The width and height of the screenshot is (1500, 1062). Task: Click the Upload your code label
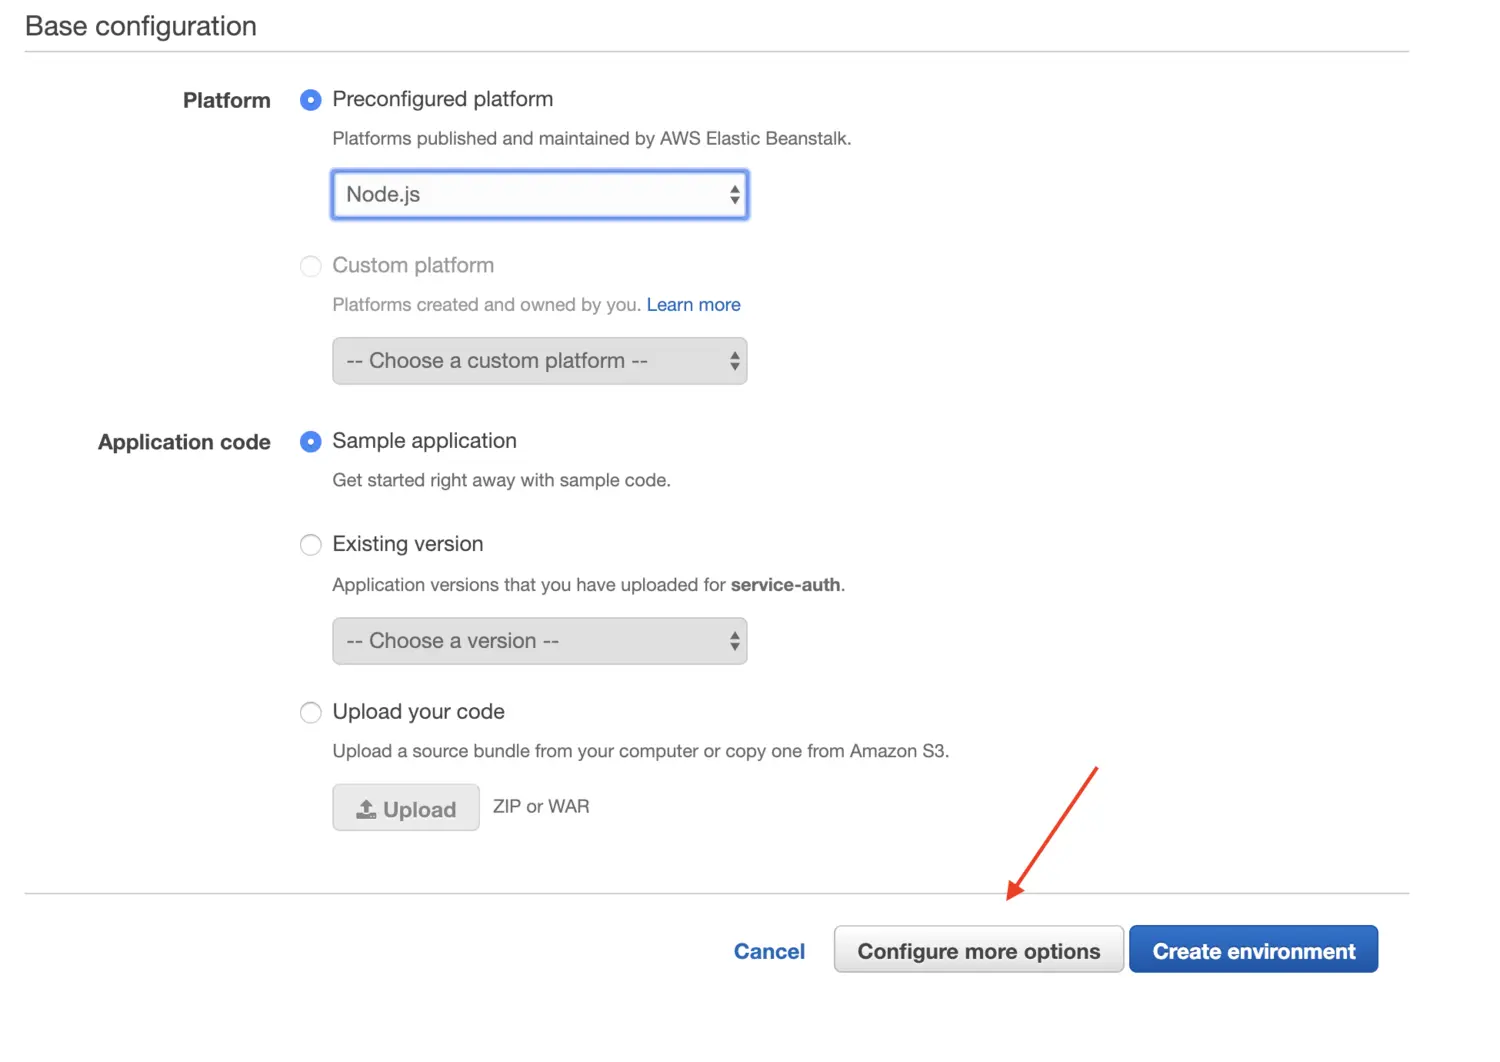(418, 712)
